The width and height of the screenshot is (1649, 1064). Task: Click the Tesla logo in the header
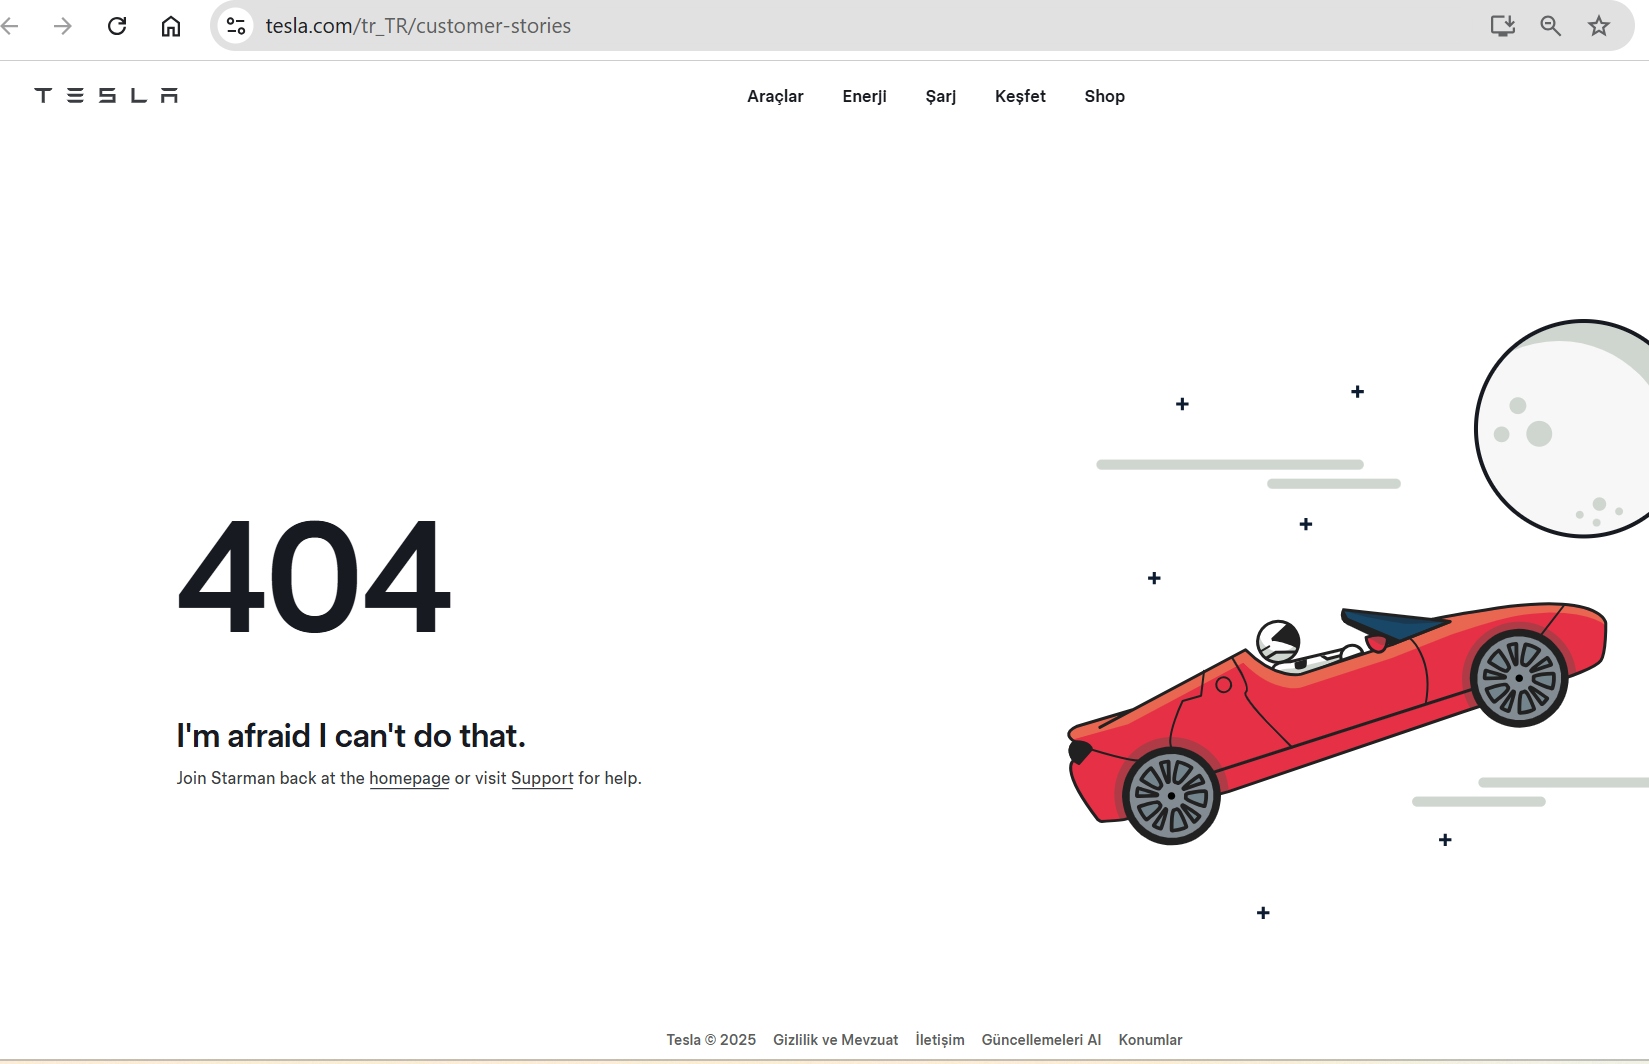pyautogui.click(x=106, y=95)
